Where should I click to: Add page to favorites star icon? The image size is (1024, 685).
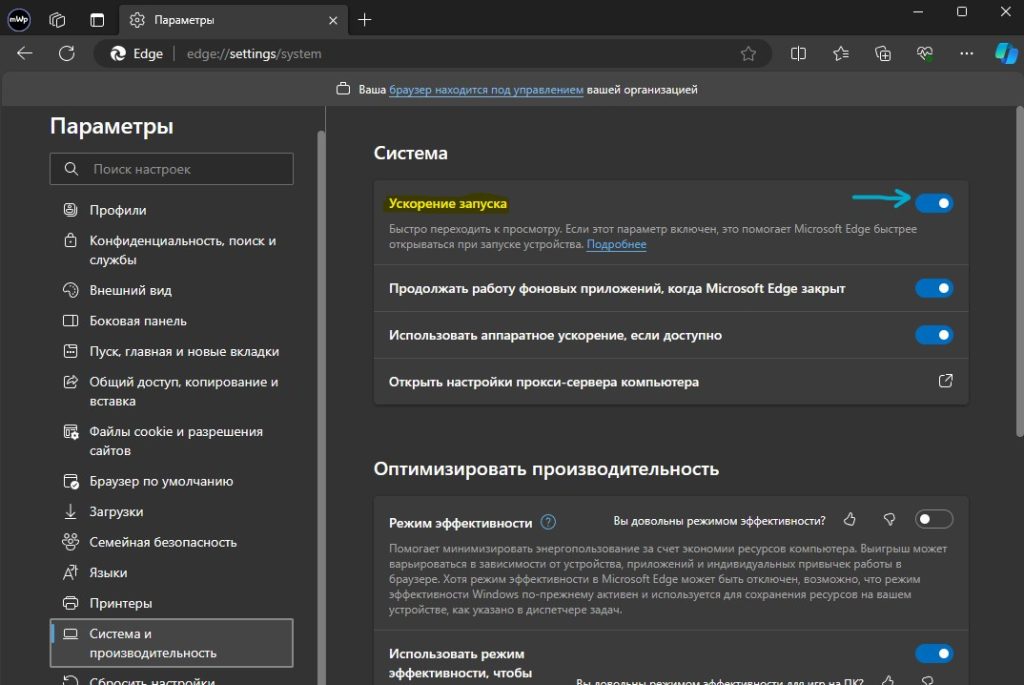(x=748, y=53)
